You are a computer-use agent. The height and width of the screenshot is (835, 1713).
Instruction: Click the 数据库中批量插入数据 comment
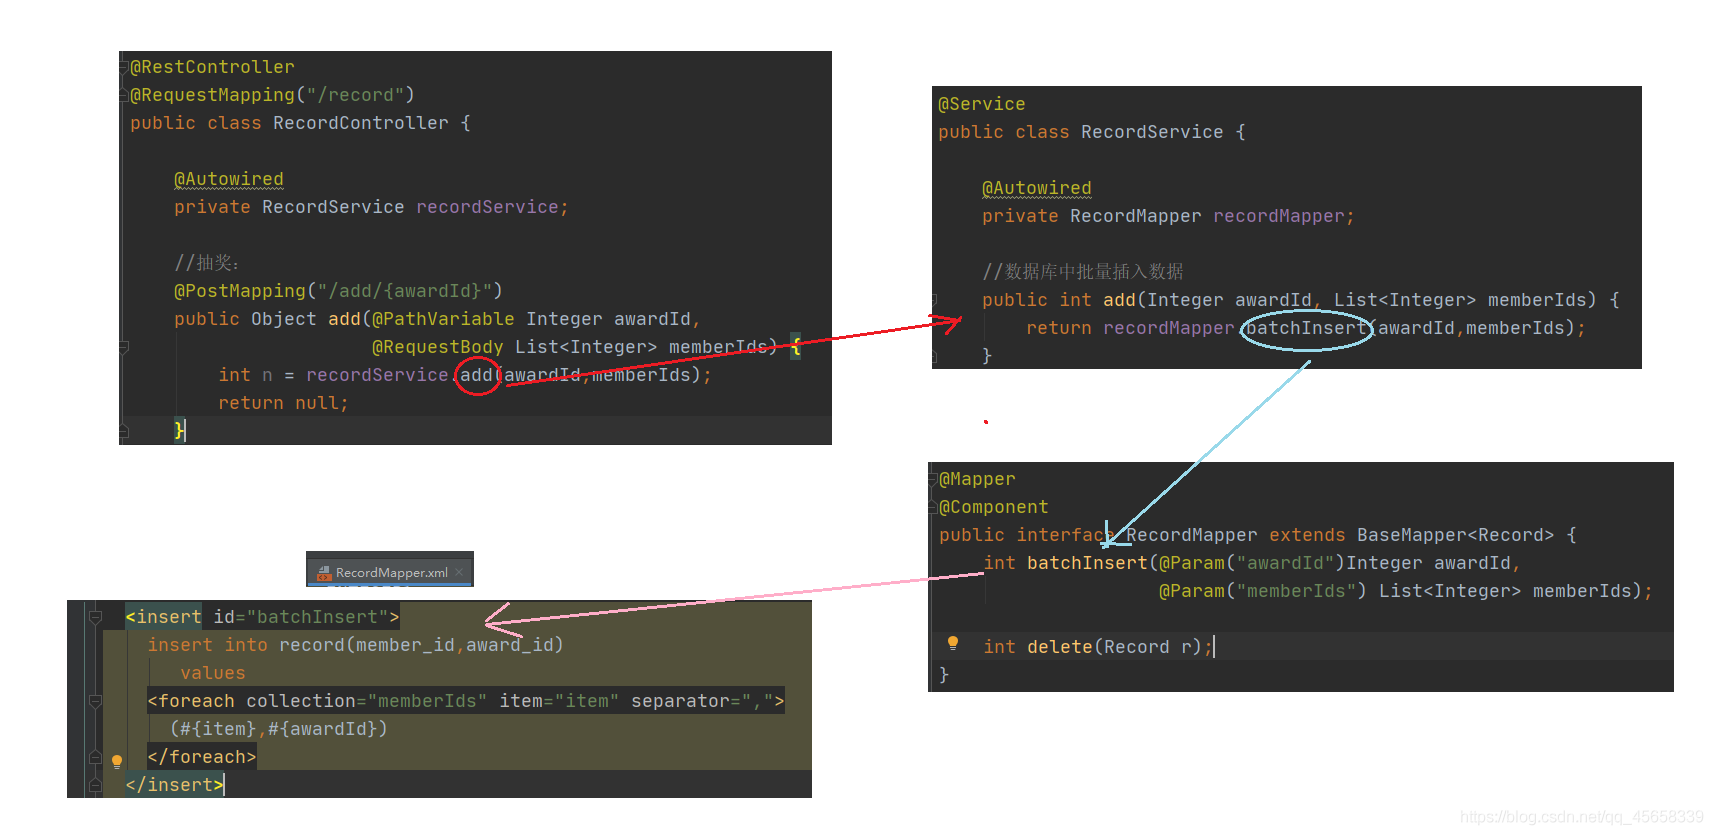coord(1083,272)
